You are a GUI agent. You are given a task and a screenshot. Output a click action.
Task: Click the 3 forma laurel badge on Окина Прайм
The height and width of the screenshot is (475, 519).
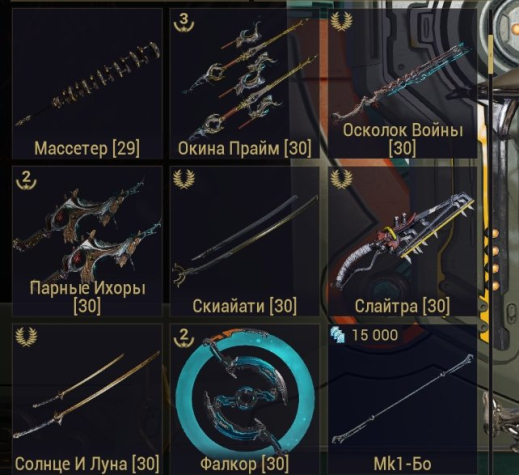pos(184,22)
